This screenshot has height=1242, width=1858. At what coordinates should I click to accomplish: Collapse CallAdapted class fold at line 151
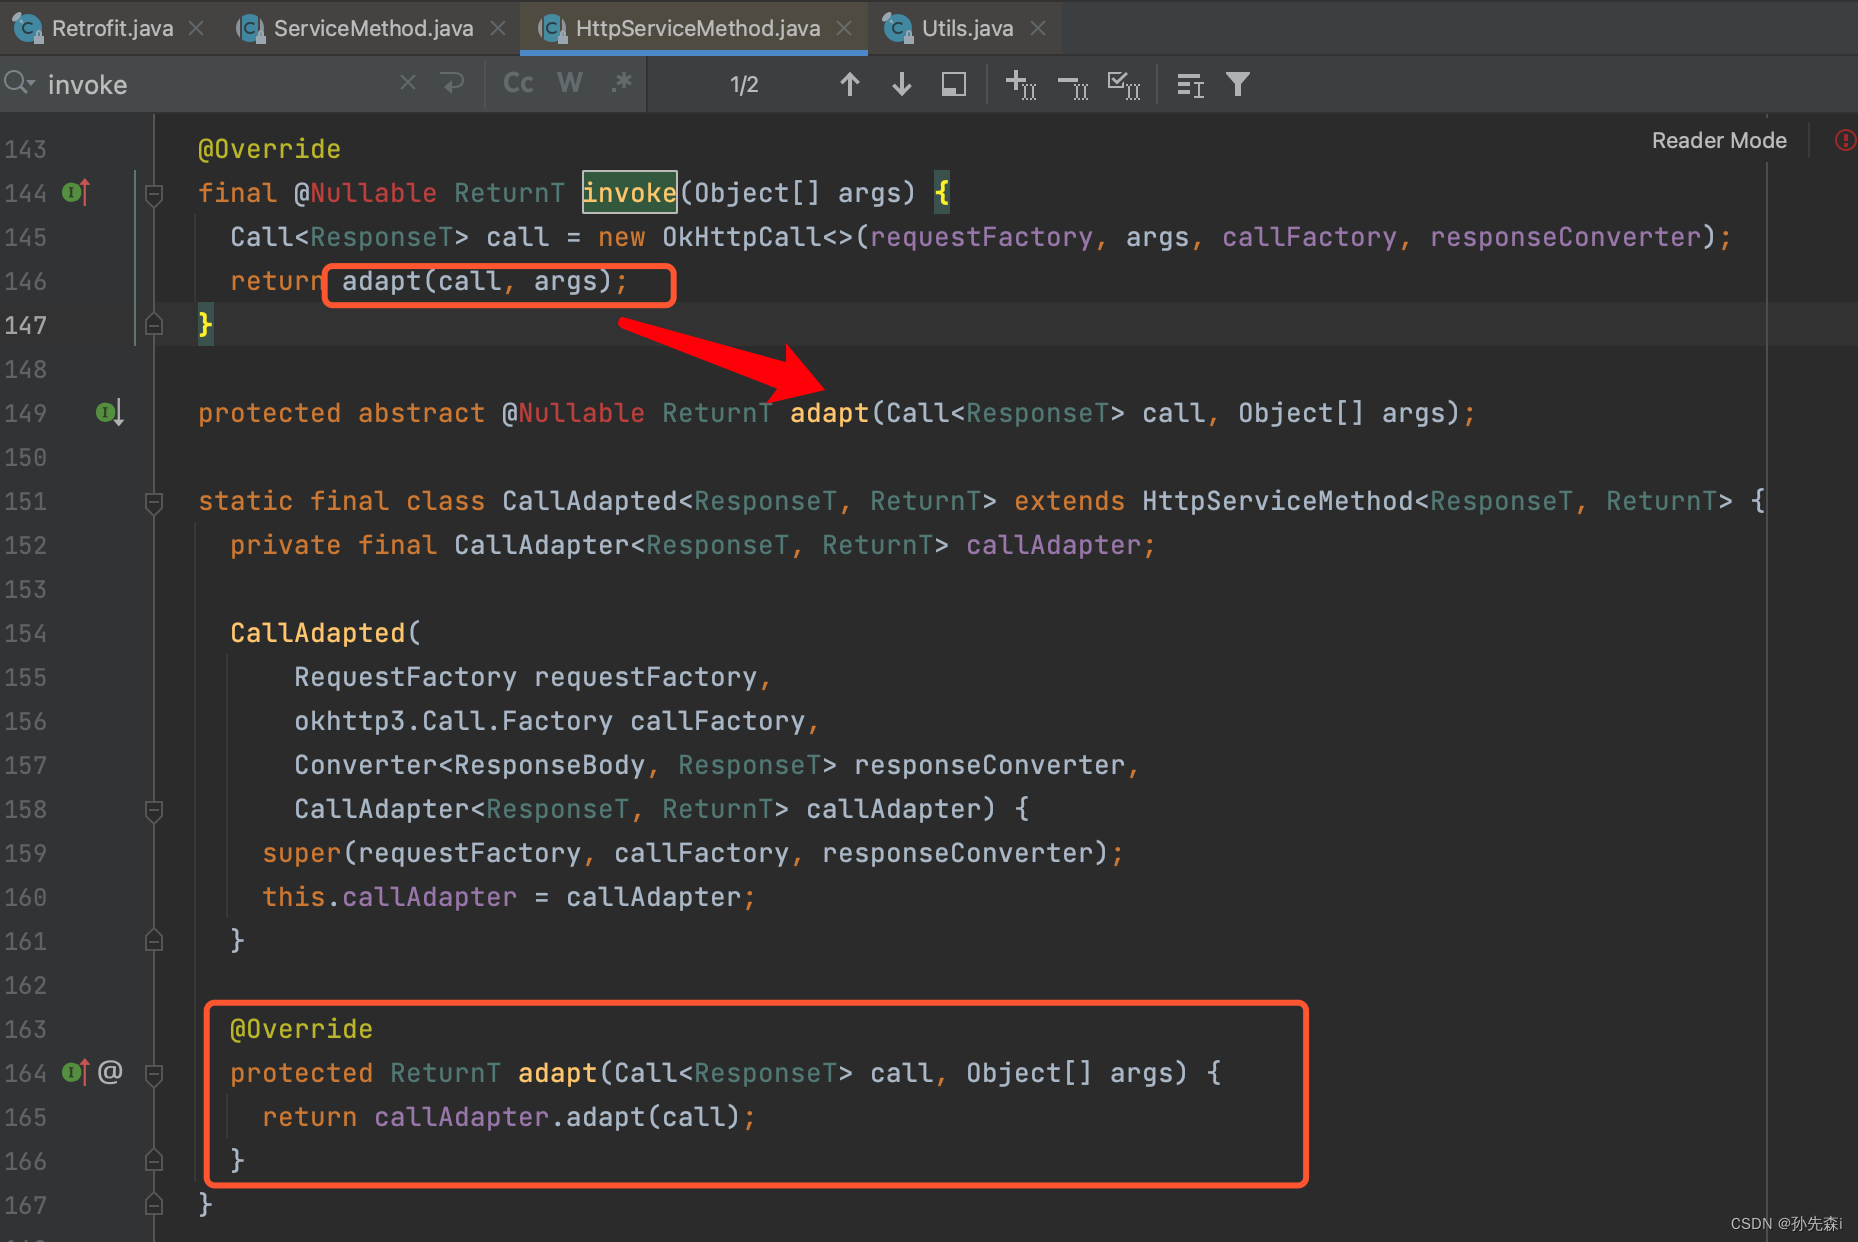154,501
